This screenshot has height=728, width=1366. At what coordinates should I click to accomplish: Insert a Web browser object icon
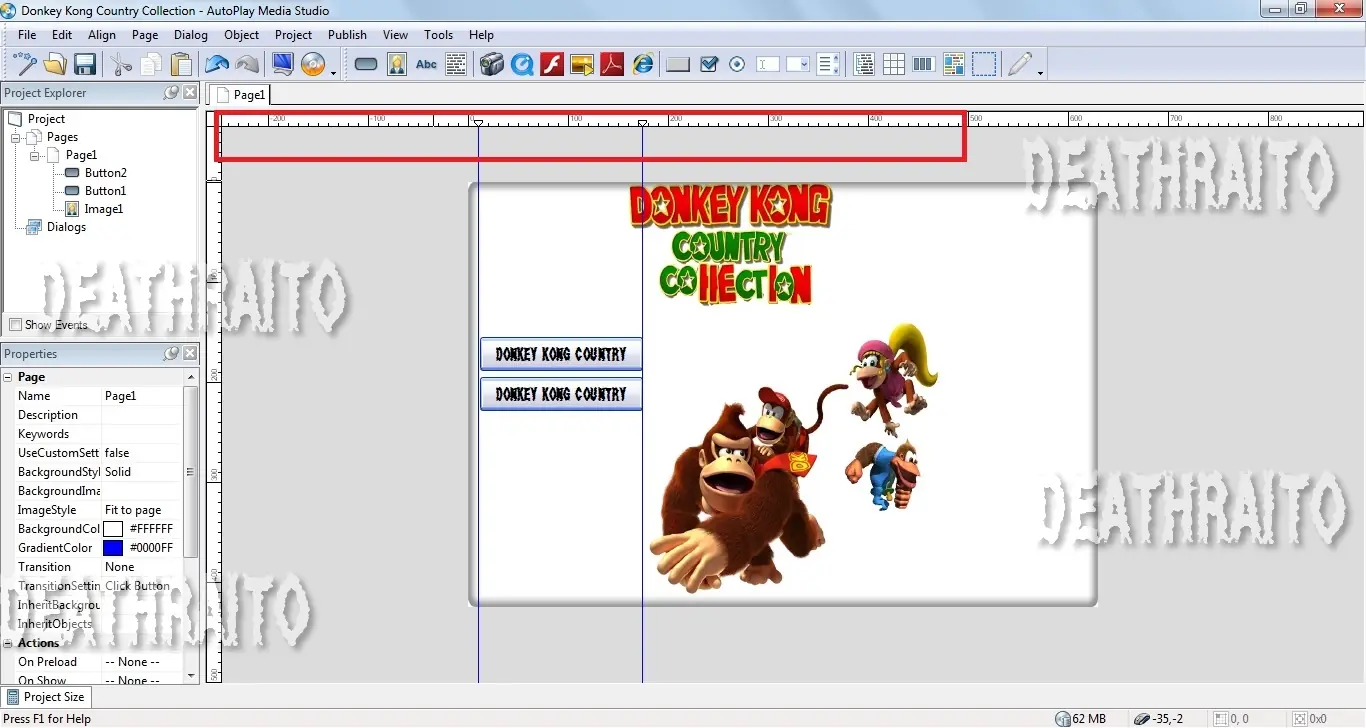[643, 64]
